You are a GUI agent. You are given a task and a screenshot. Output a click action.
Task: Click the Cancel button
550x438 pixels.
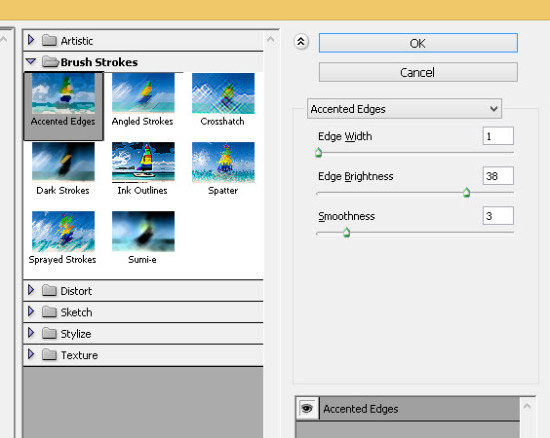(x=418, y=73)
